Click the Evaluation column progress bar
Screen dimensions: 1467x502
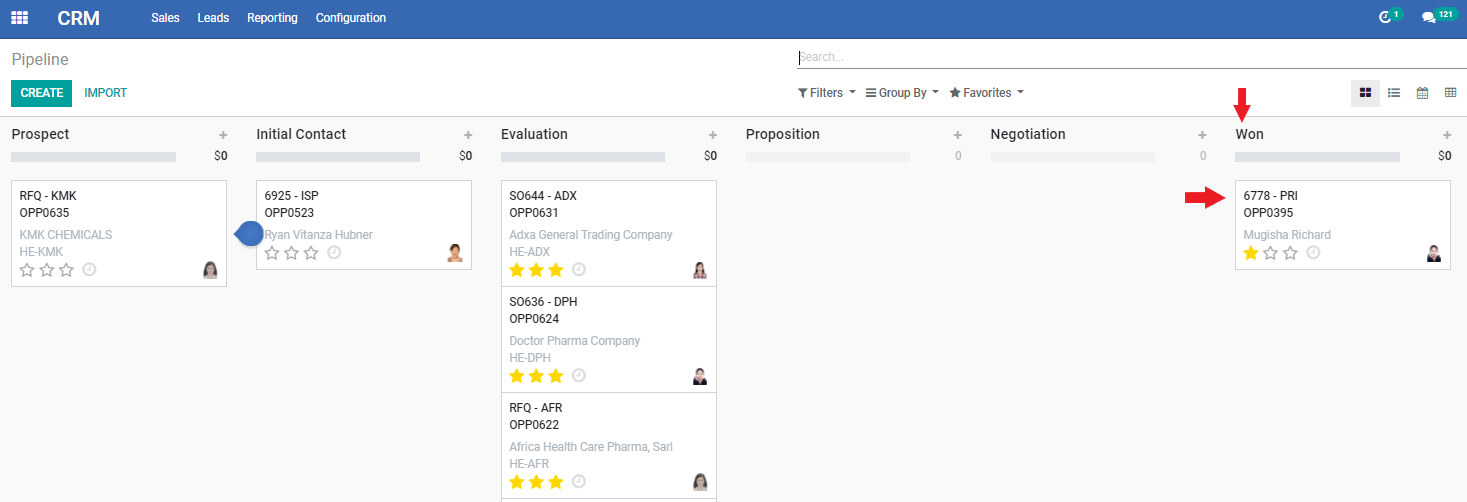583,157
